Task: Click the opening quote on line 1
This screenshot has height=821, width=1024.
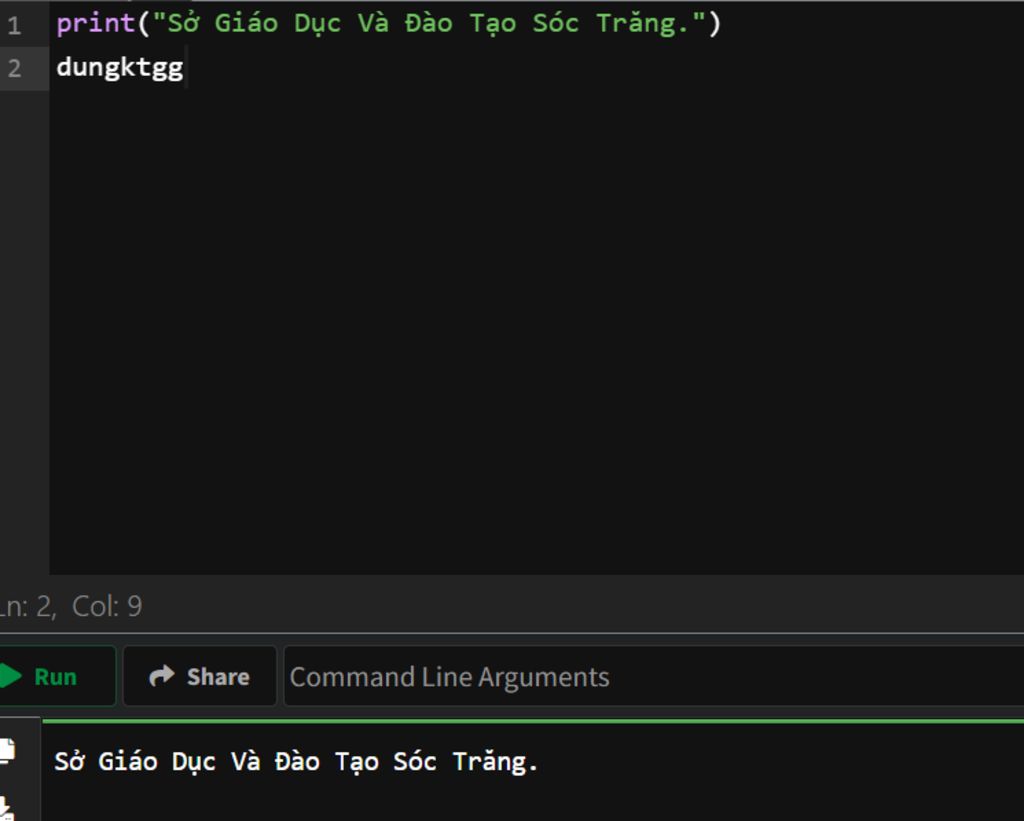Action: click(x=159, y=24)
